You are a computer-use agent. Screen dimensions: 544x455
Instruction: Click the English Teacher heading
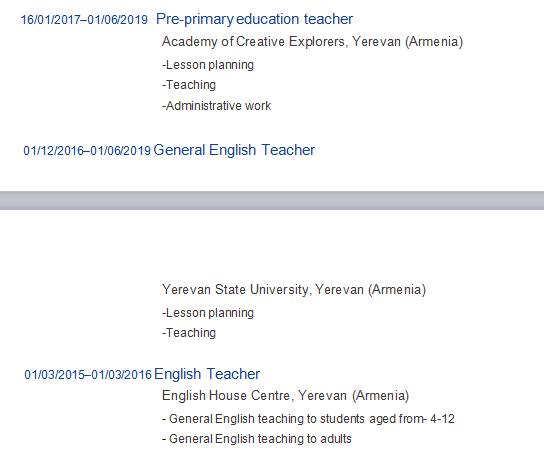(x=207, y=374)
